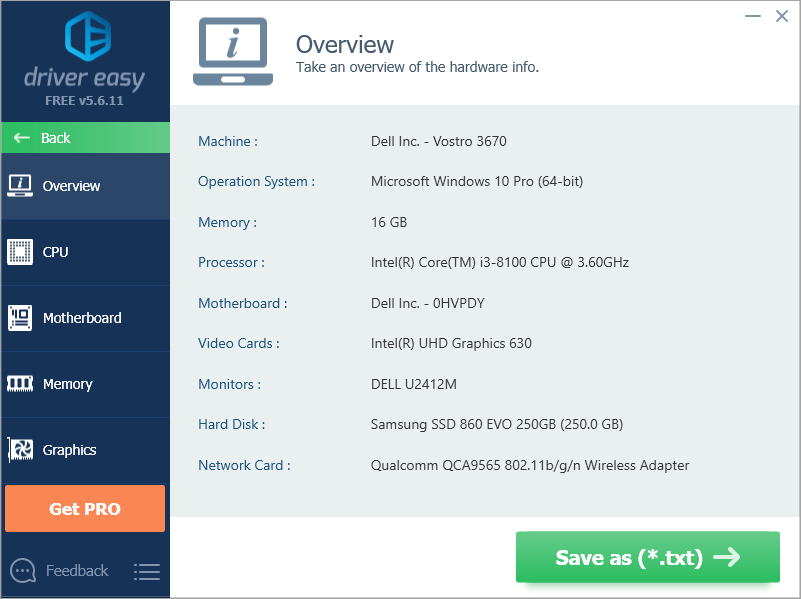Click the large Overview header laptop icon
Viewport: 801px width, 599px height.
click(x=233, y=52)
